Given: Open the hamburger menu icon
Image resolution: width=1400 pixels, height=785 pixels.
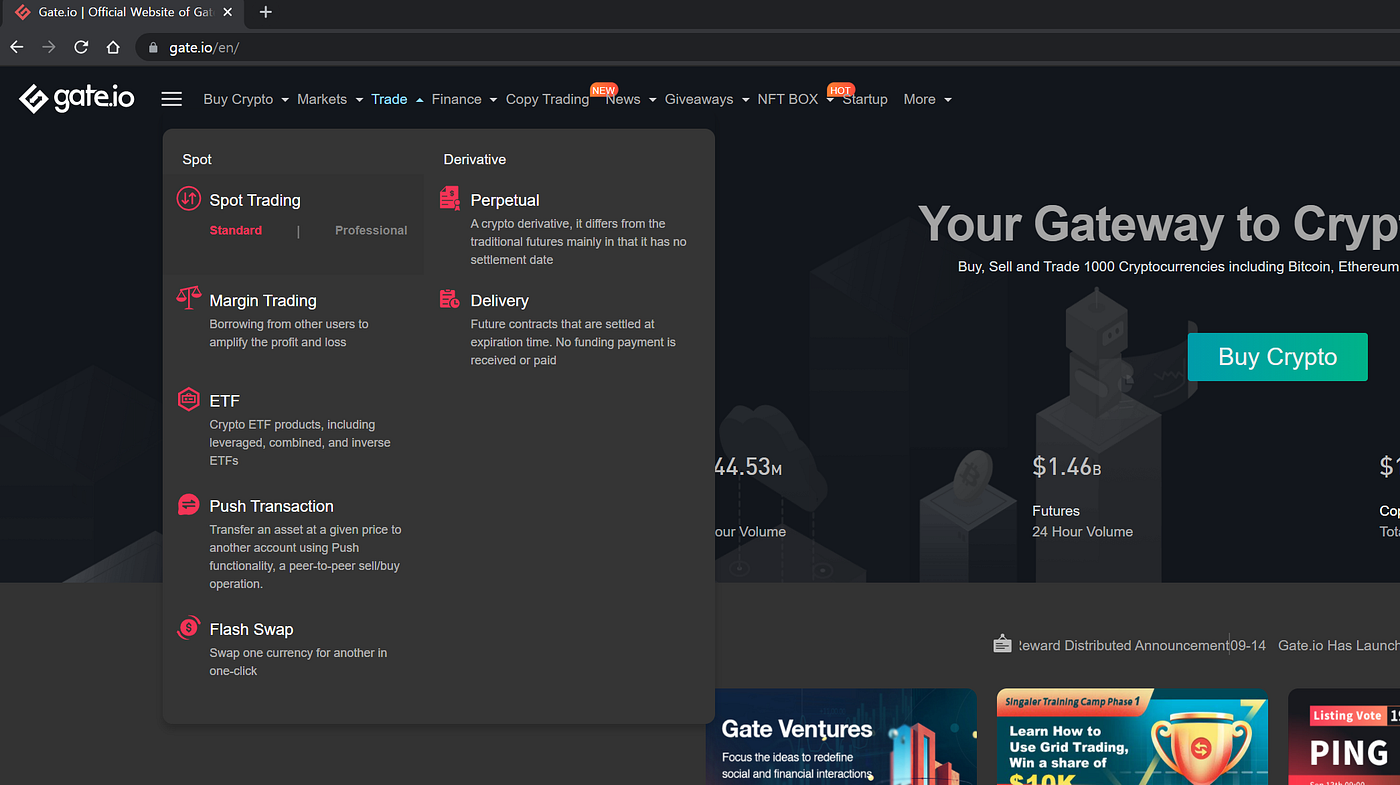Looking at the screenshot, I should [x=172, y=99].
